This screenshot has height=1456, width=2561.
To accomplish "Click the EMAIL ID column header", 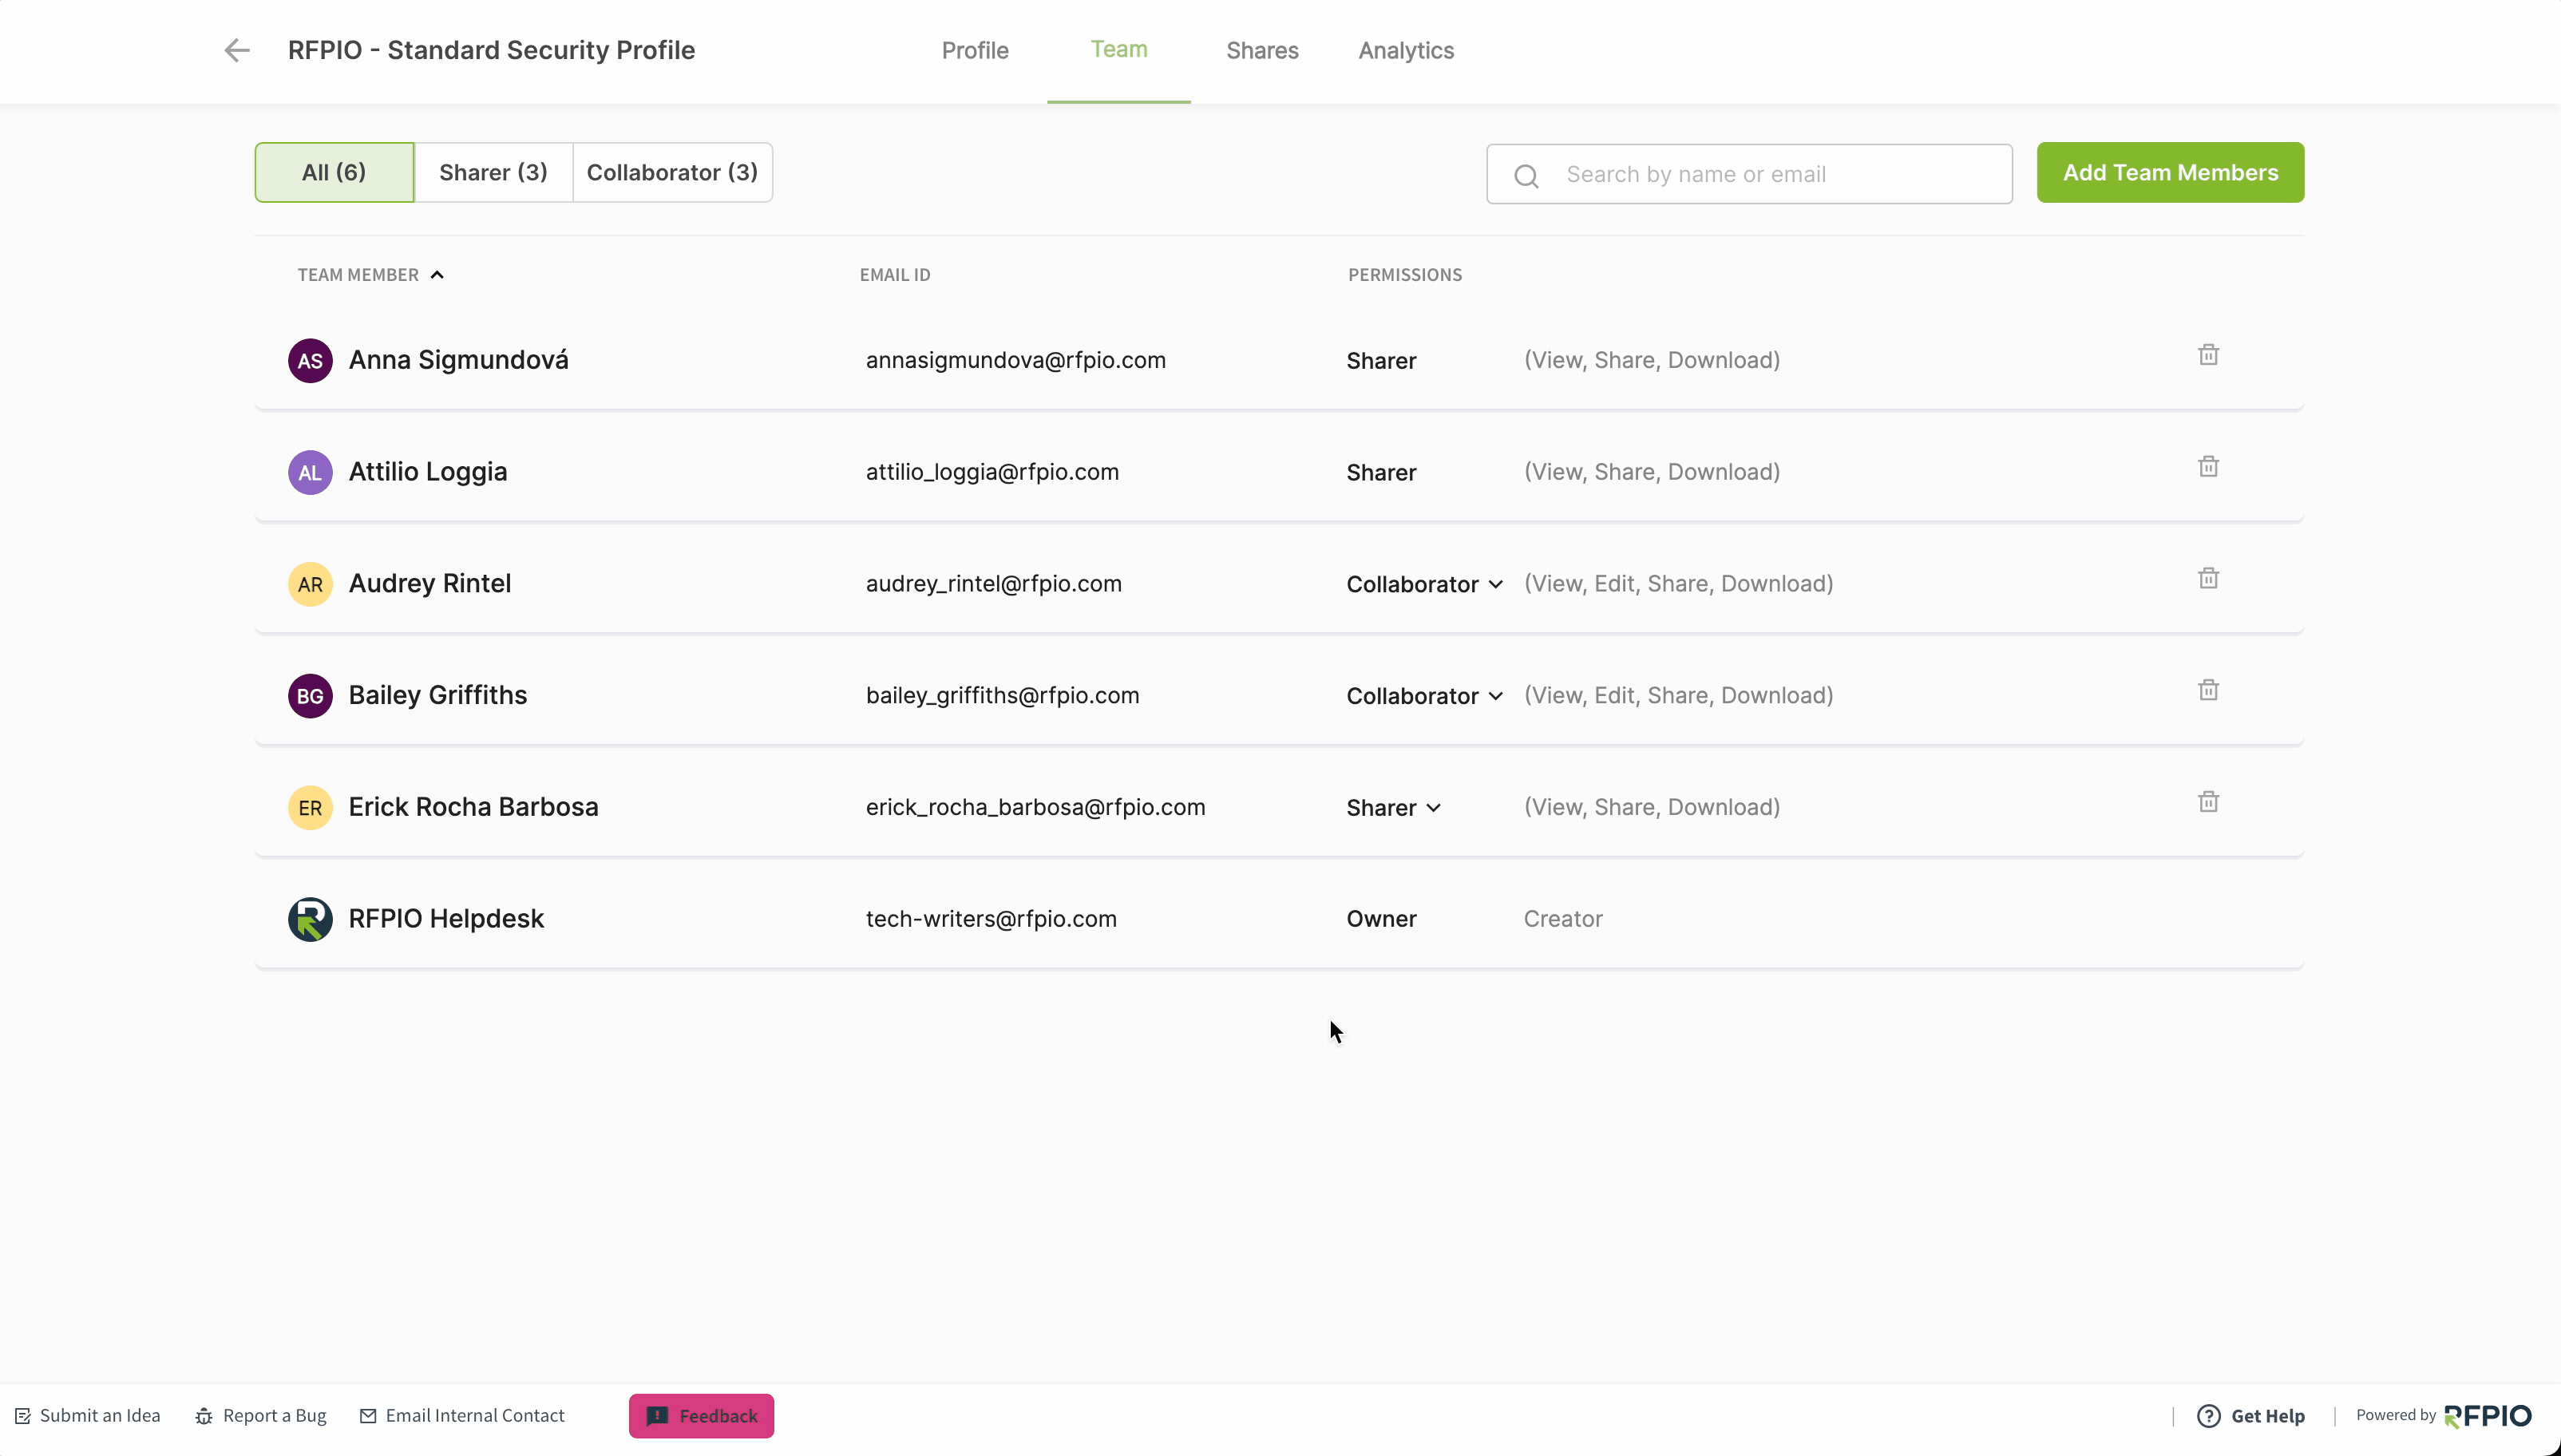I will coord(895,275).
